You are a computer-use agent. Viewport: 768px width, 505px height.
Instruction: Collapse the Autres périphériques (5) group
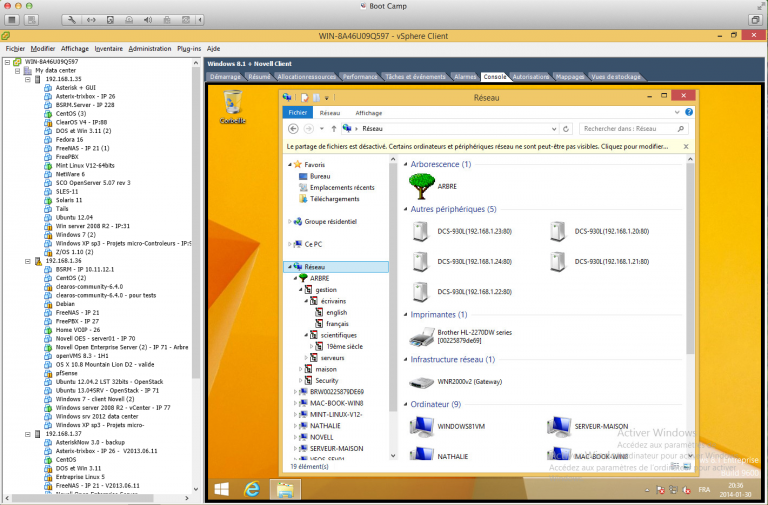coord(406,209)
